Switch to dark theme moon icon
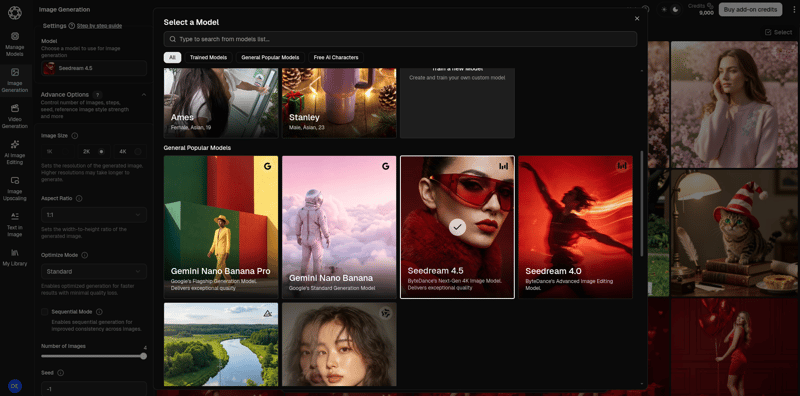Image resolution: width=800 pixels, height=396 pixels. coord(675,9)
